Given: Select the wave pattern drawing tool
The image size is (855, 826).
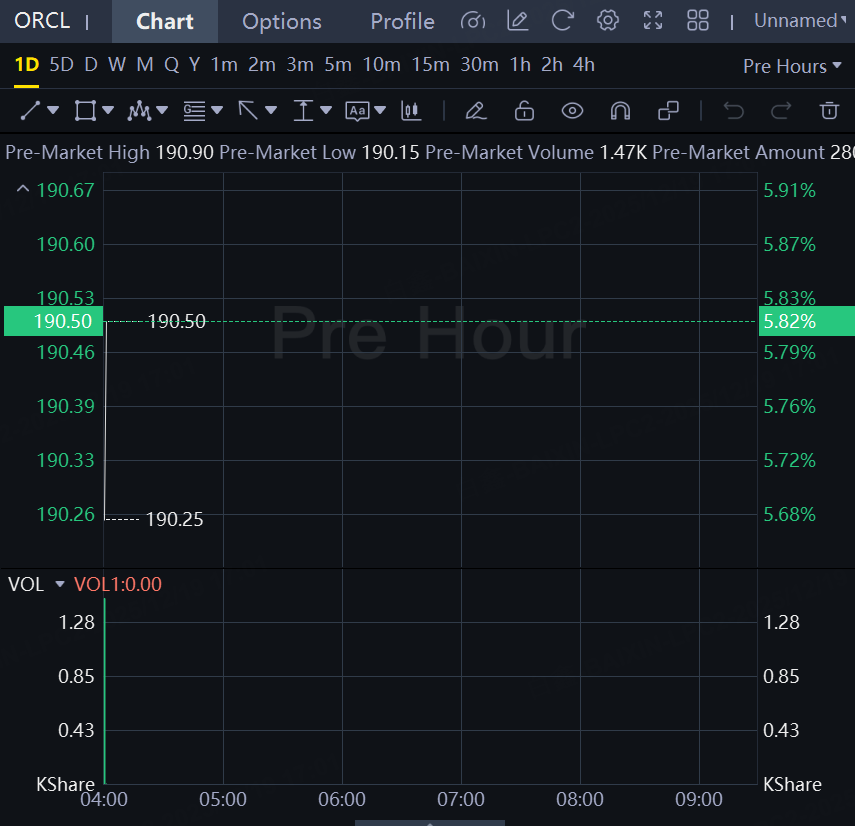Looking at the screenshot, I should coord(139,111).
